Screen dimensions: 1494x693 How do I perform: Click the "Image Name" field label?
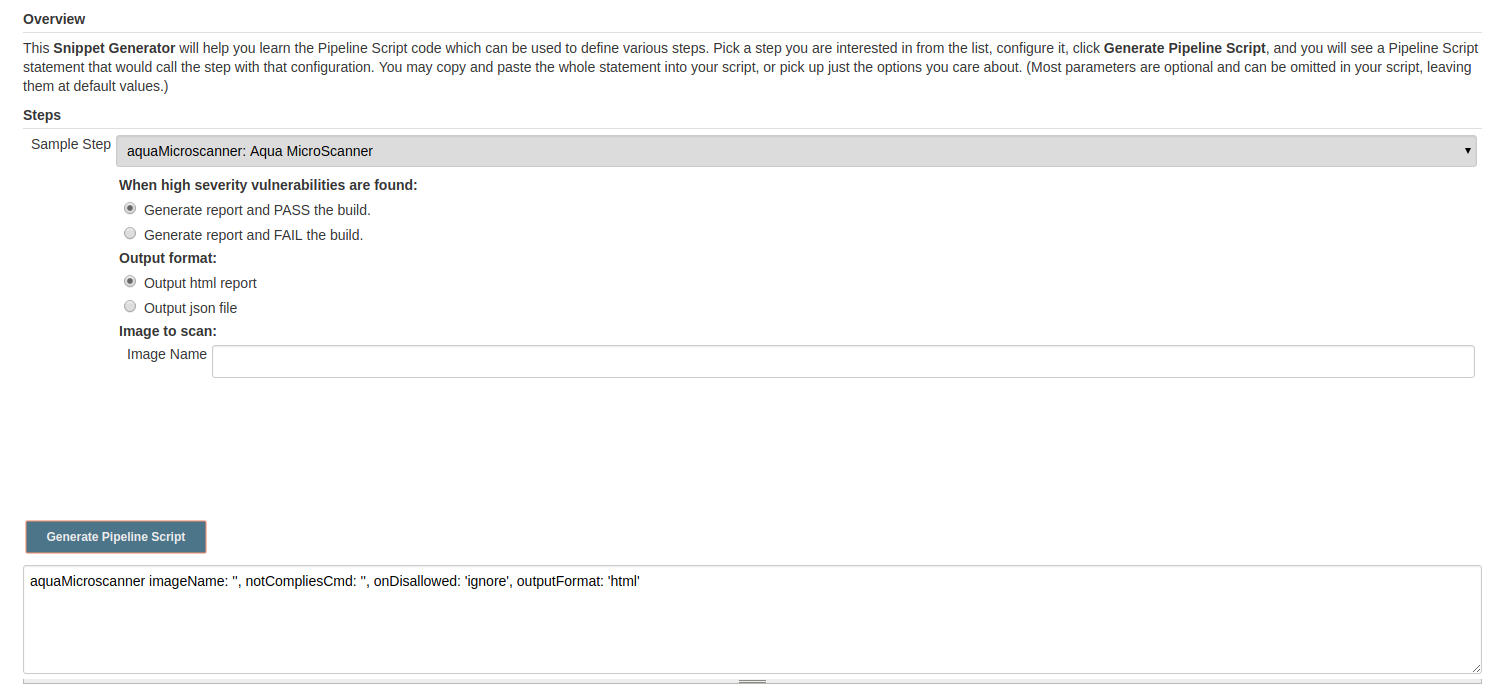coord(167,354)
